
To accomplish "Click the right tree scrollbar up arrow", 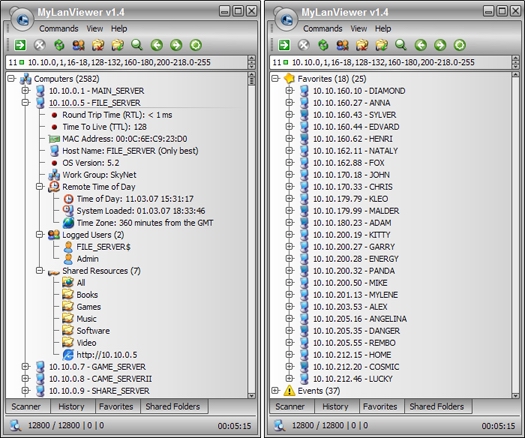I will [516, 75].
